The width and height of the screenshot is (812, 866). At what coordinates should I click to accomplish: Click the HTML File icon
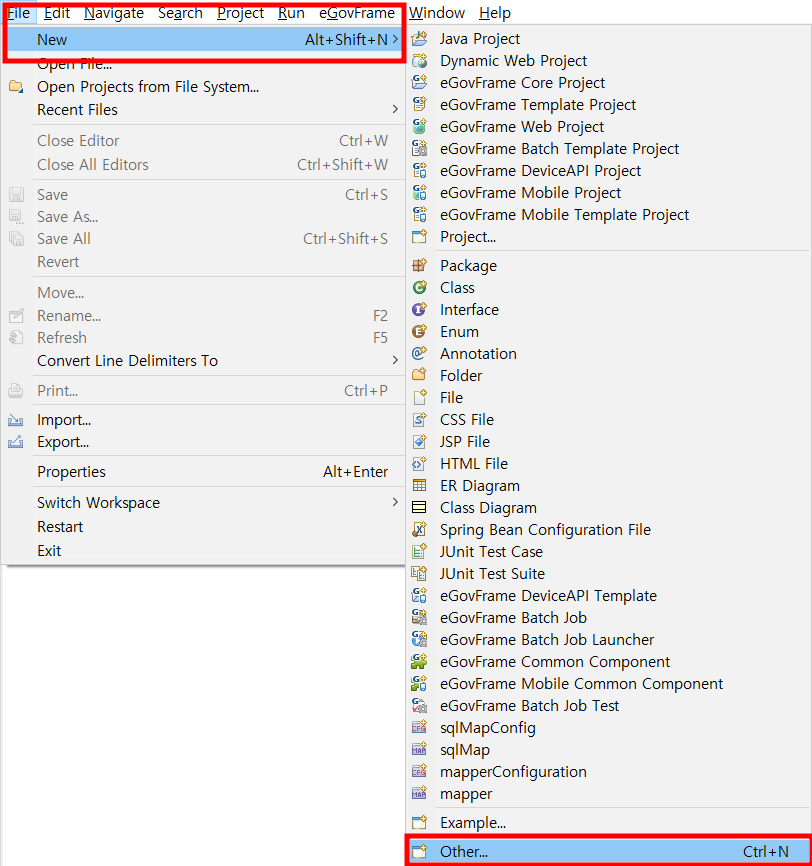(420, 464)
